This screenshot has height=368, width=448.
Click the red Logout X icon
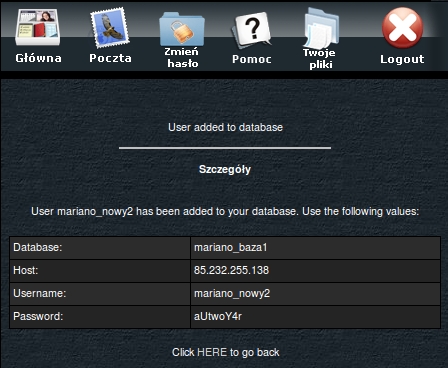402,28
